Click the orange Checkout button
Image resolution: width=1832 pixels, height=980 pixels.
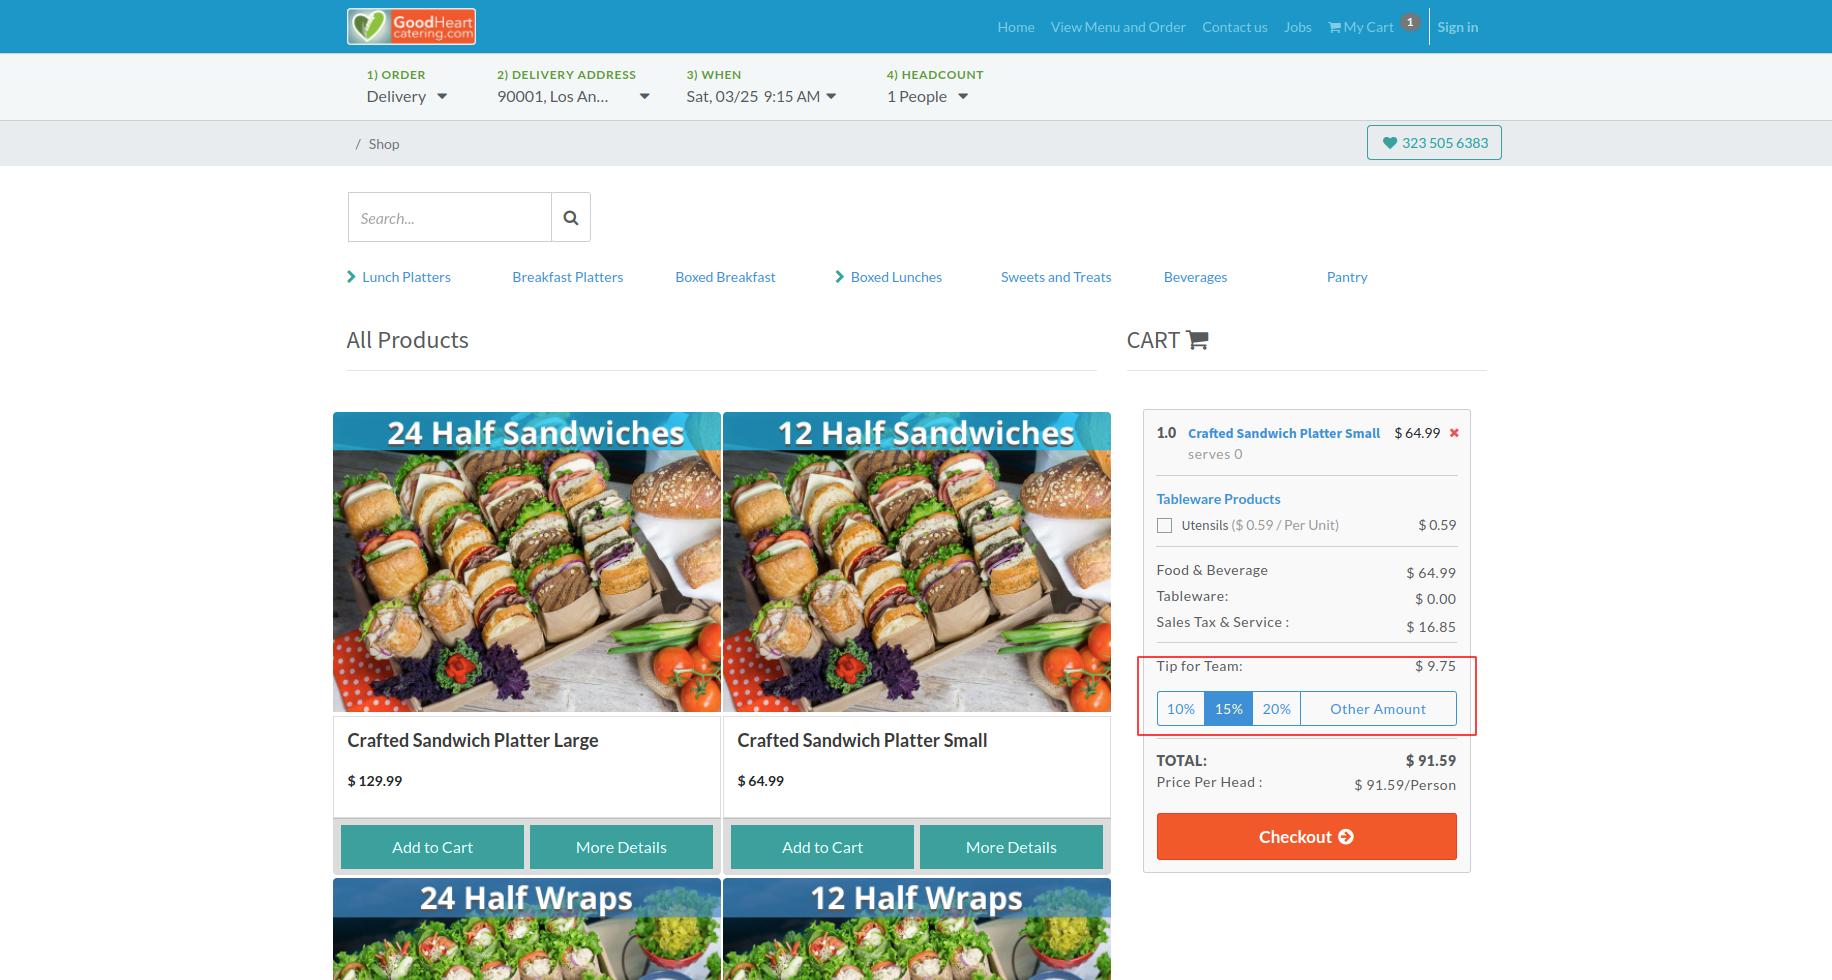click(1307, 836)
